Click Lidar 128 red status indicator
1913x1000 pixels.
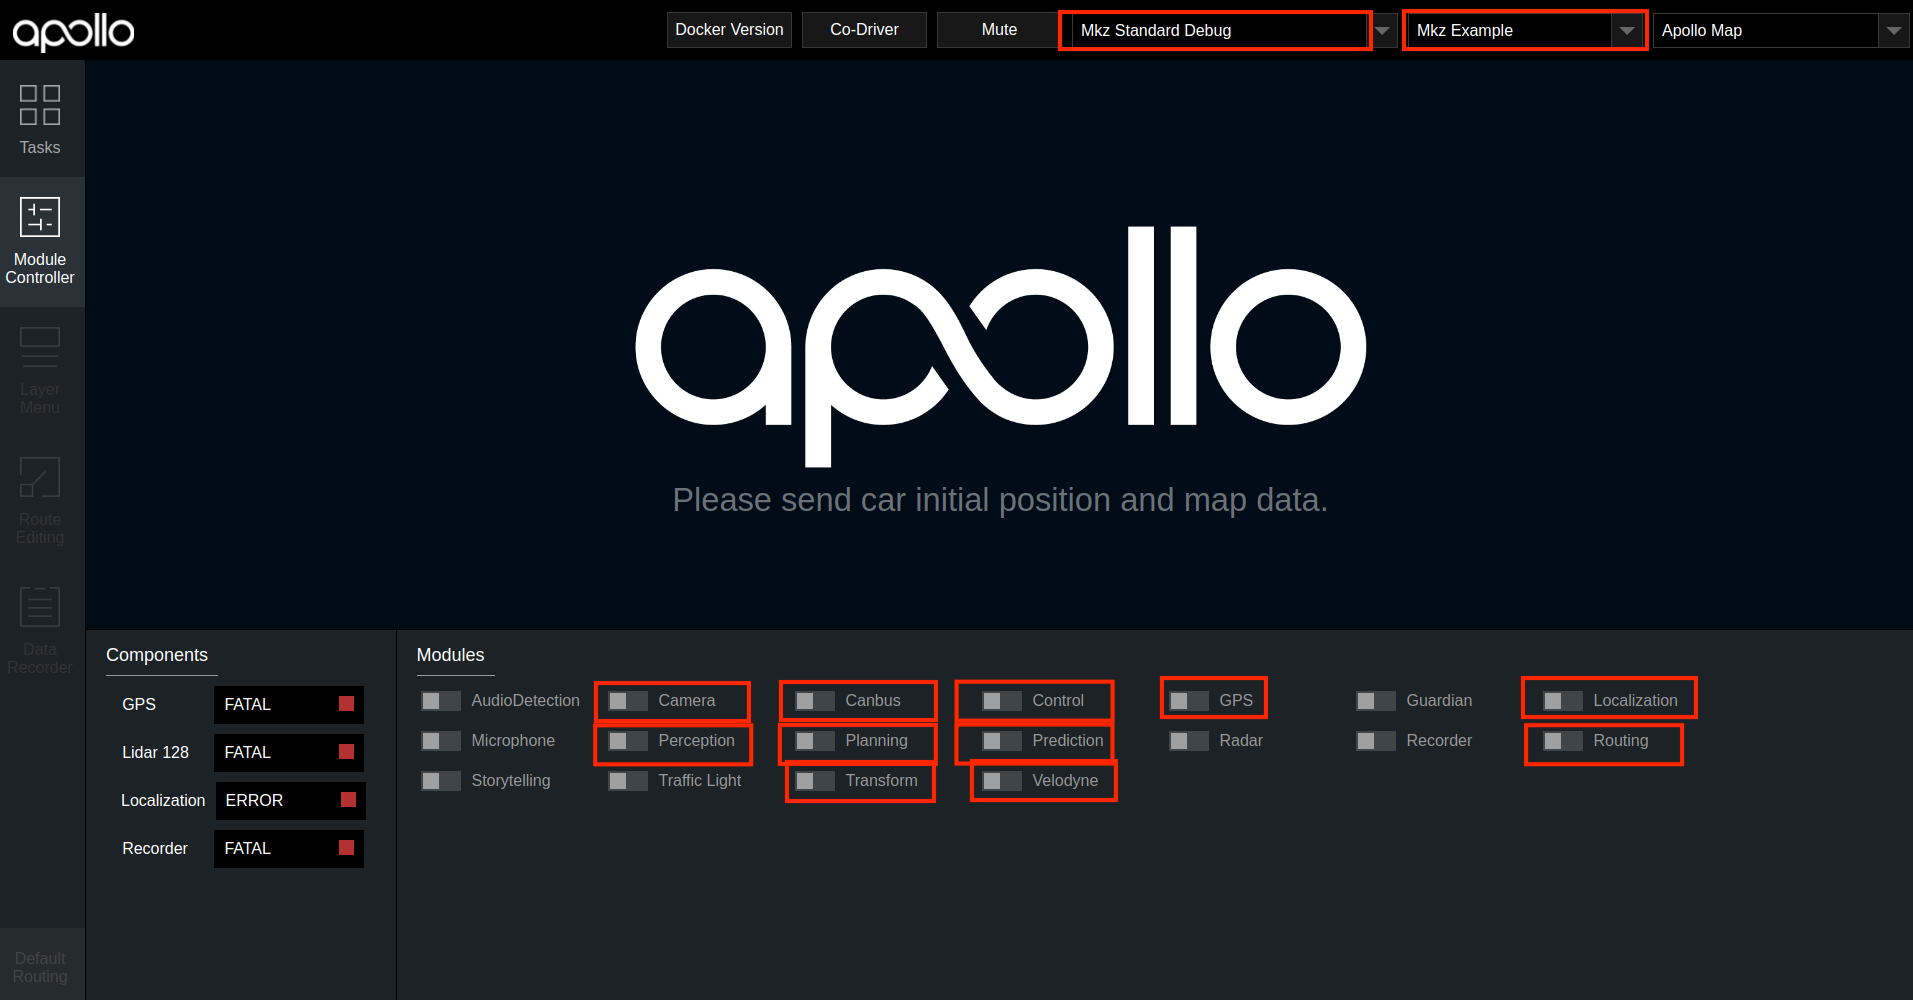[x=346, y=752]
